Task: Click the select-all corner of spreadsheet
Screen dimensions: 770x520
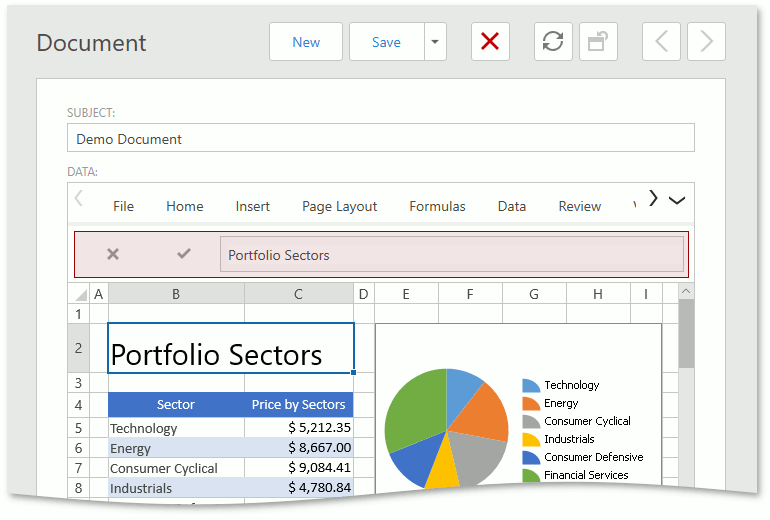Action: click(79, 294)
